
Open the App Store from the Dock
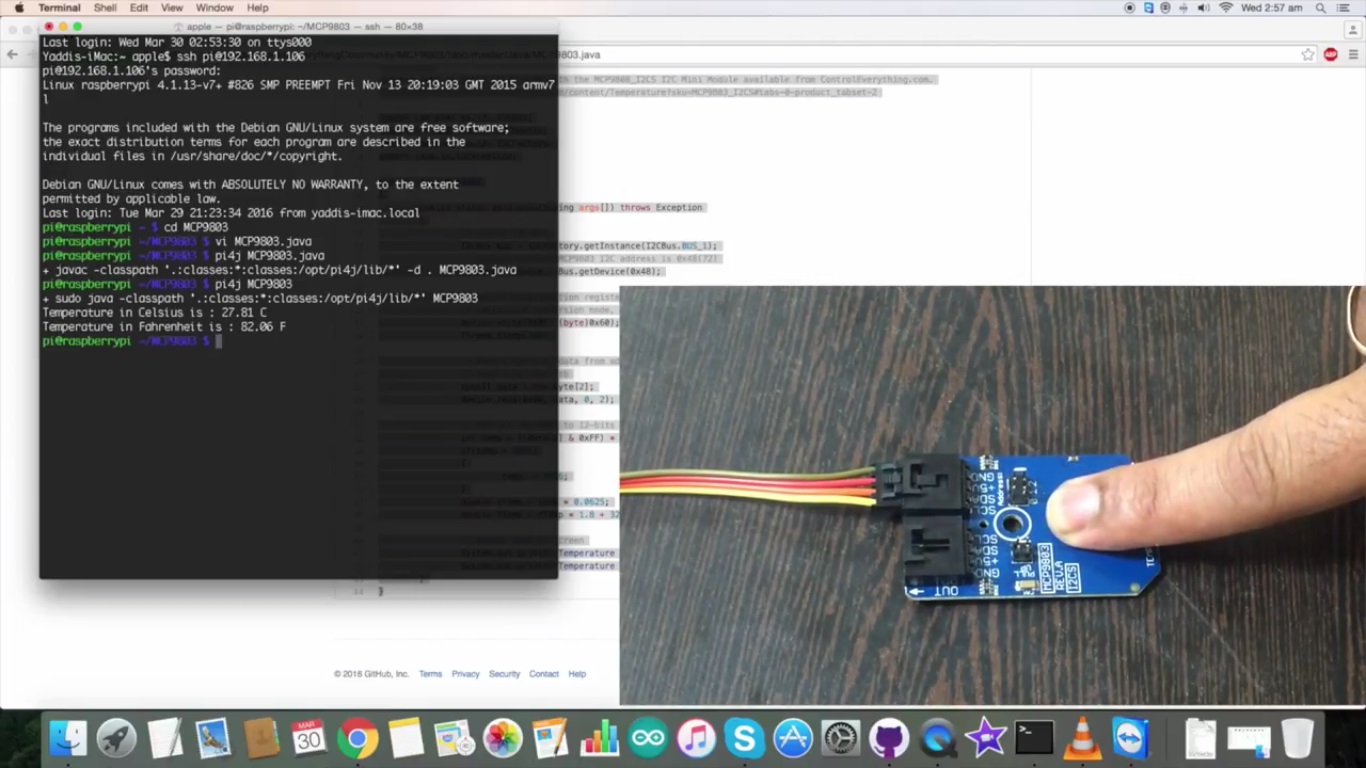[792, 738]
